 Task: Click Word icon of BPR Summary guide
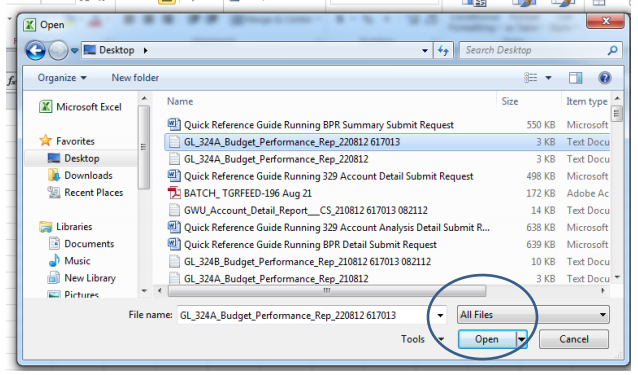point(174,124)
